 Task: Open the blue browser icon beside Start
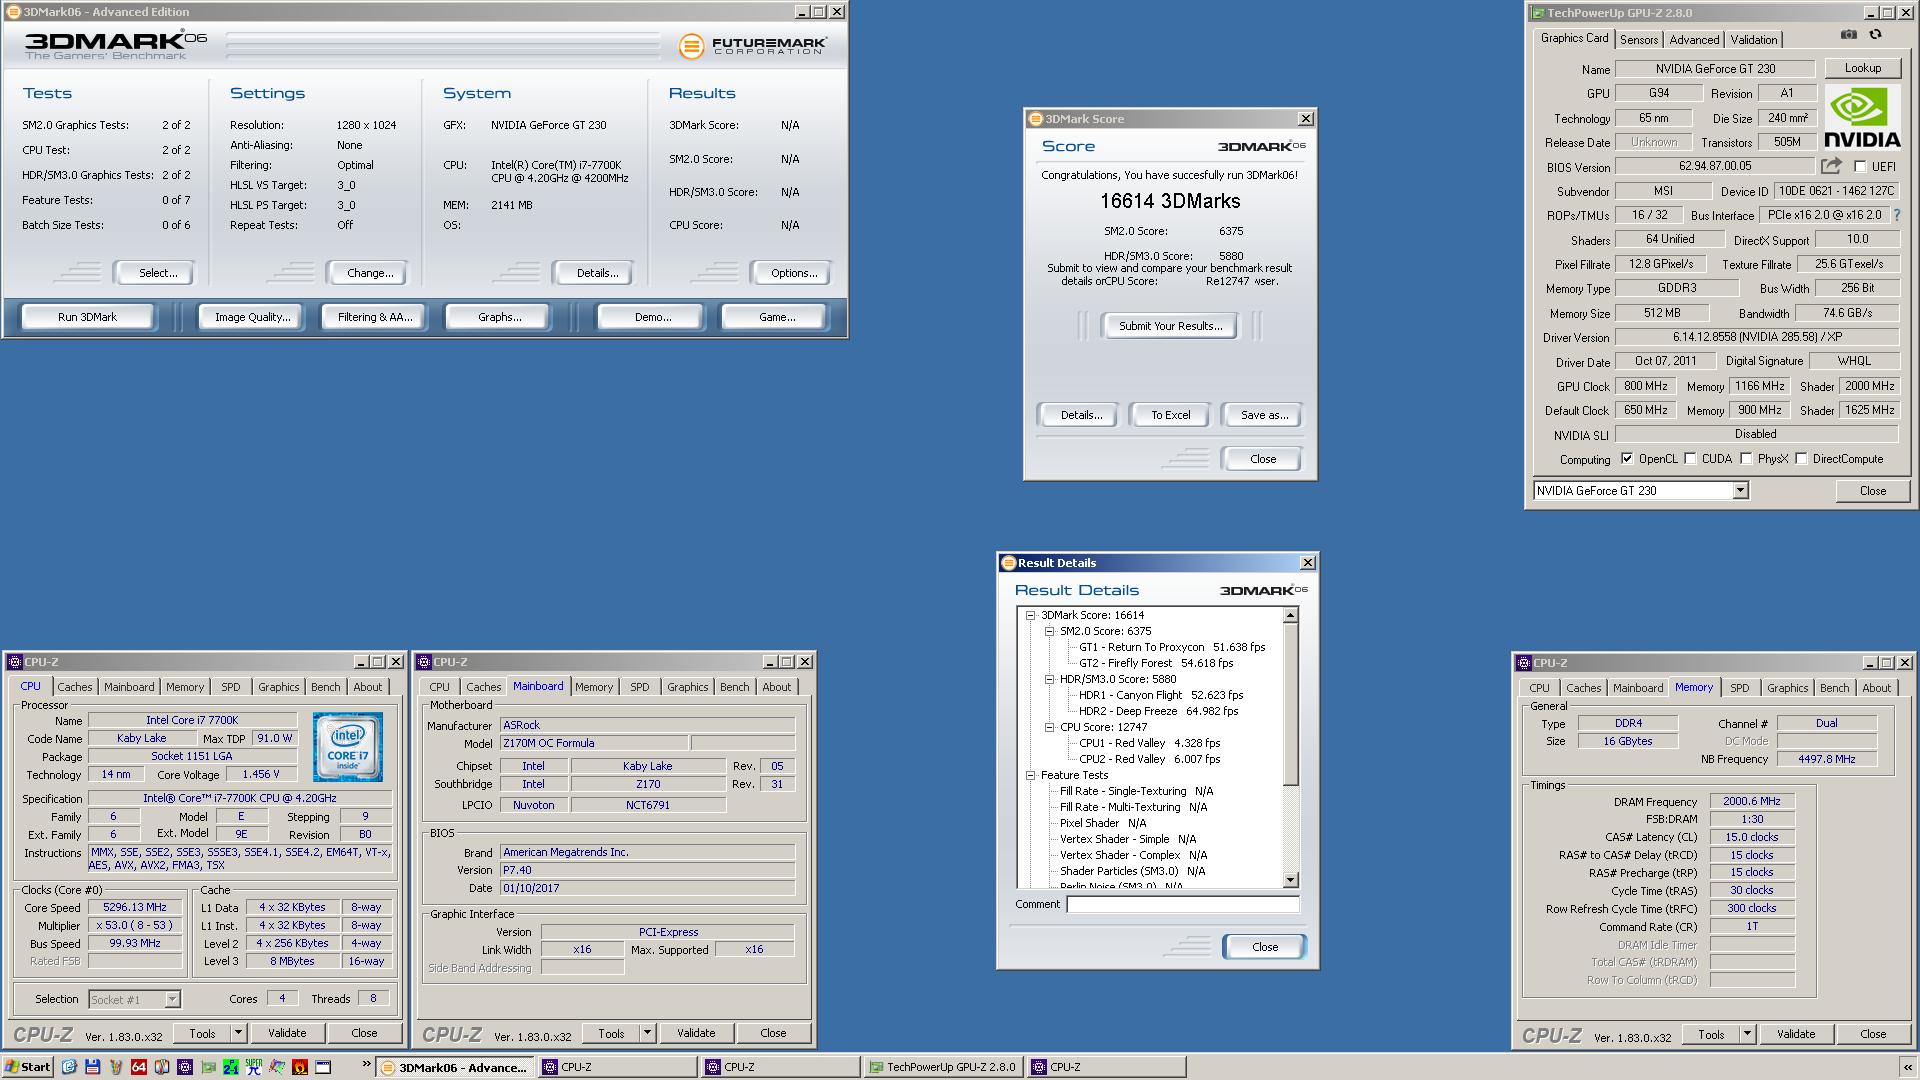tap(69, 1067)
